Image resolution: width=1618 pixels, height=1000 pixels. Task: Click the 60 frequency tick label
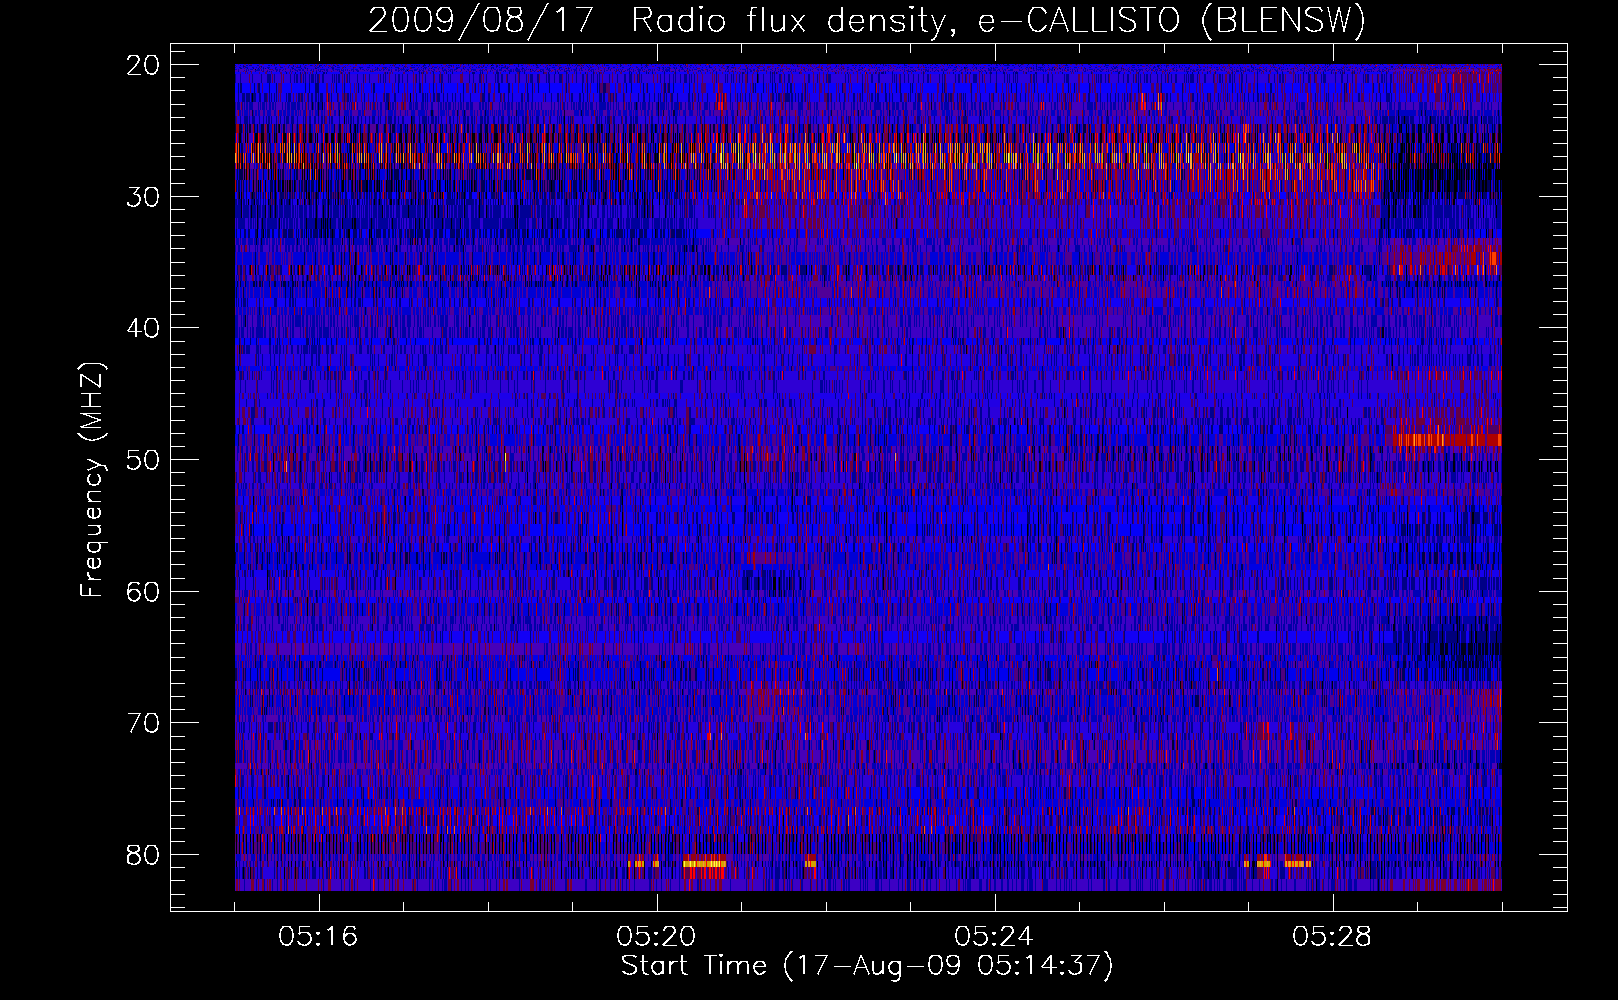144,591
